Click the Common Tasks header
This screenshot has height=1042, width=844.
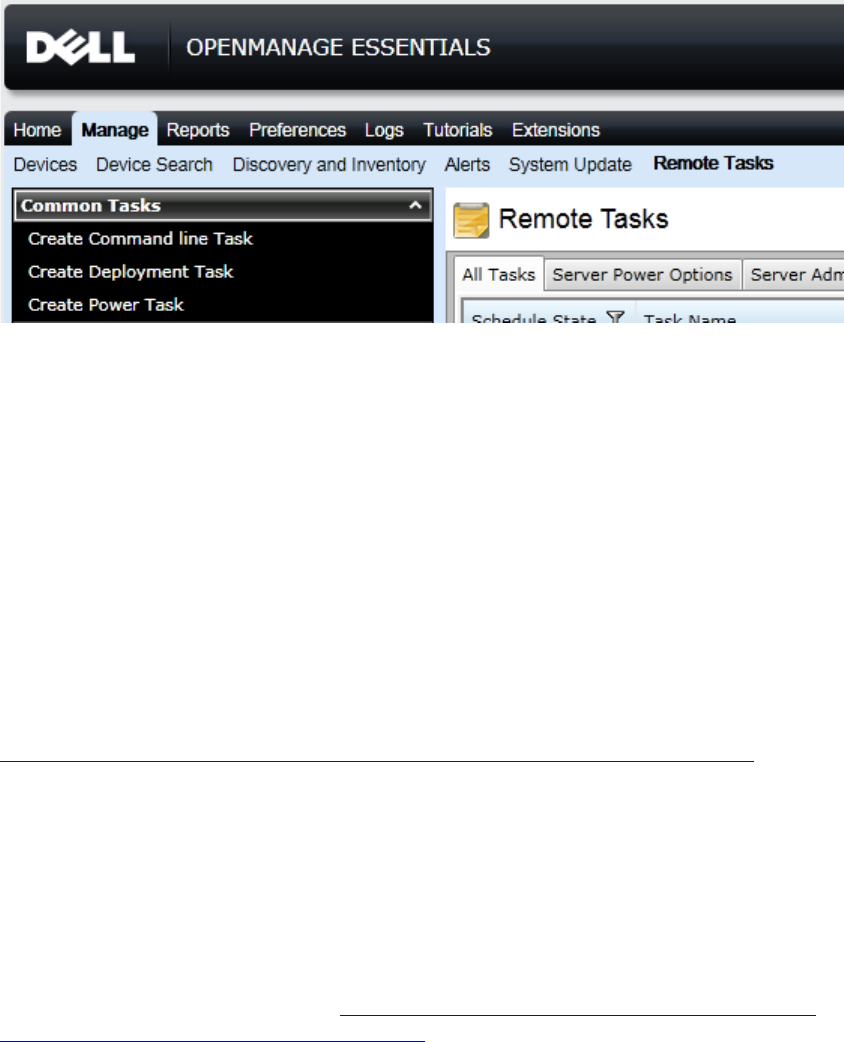[x=223, y=205]
